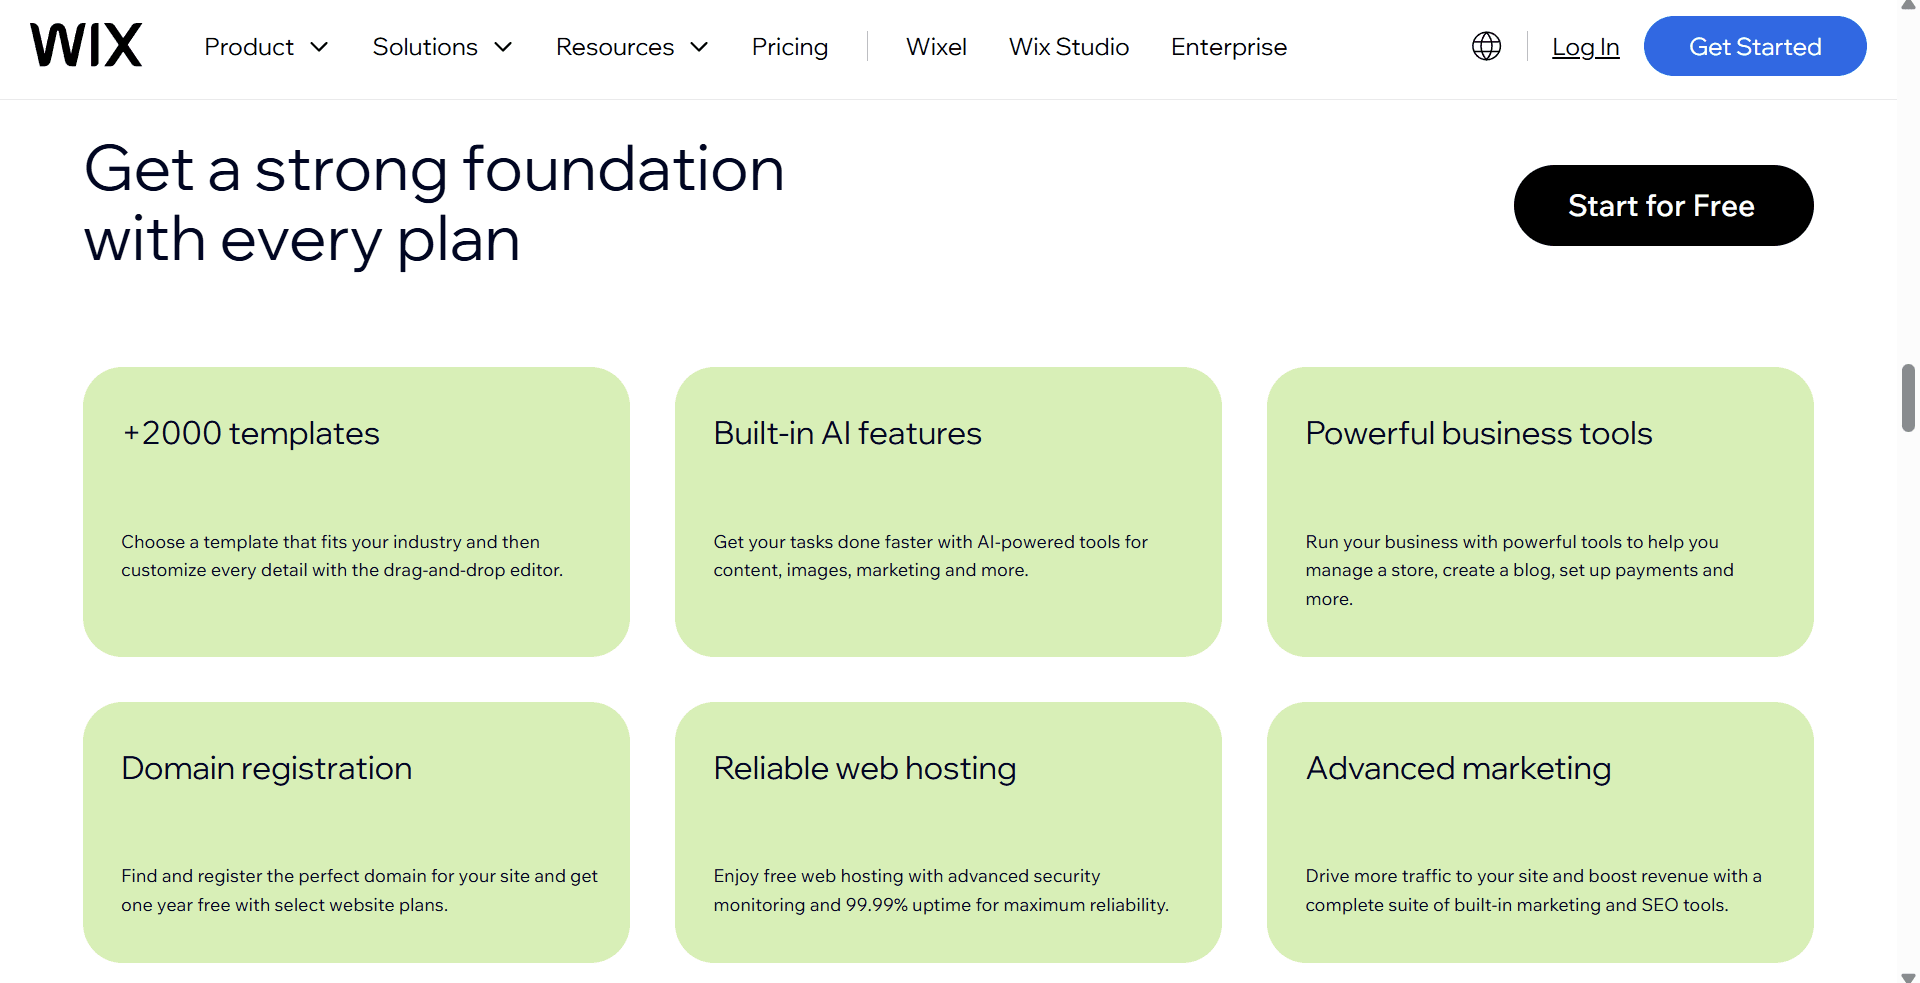Screen dimensions: 1920x983
Task: Open the Reliable web hosting card
Action: tap(948, 832)
